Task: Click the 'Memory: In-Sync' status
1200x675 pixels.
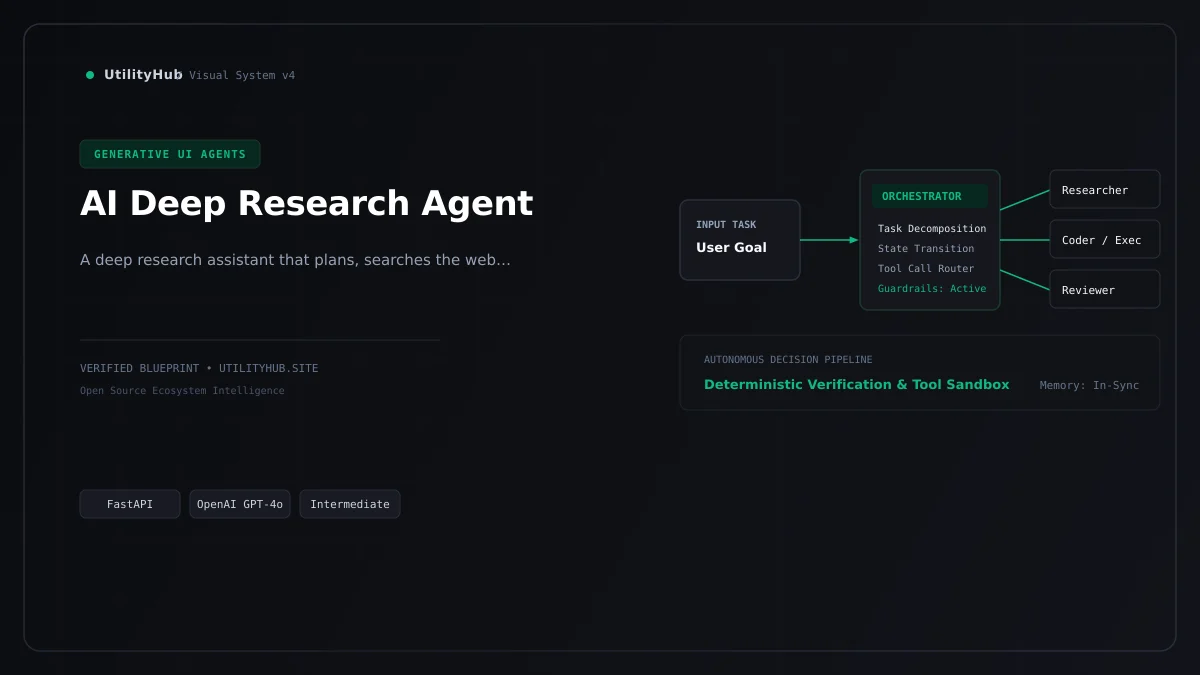Action: pos(1089,386)
